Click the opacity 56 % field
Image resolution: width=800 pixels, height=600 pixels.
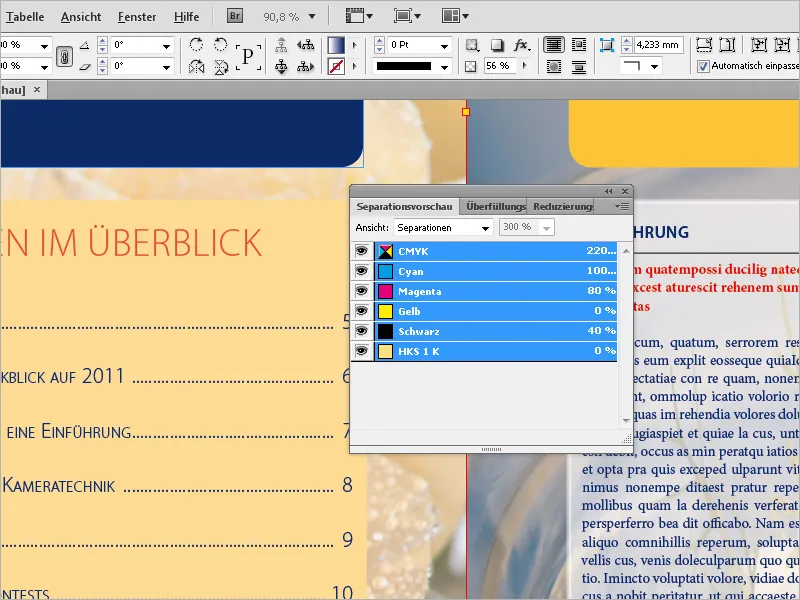500,66
